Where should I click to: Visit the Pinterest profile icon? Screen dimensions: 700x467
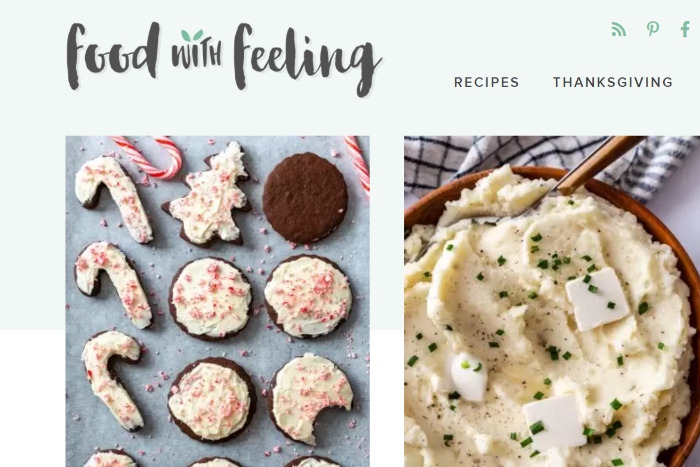(x=653, y=29)
